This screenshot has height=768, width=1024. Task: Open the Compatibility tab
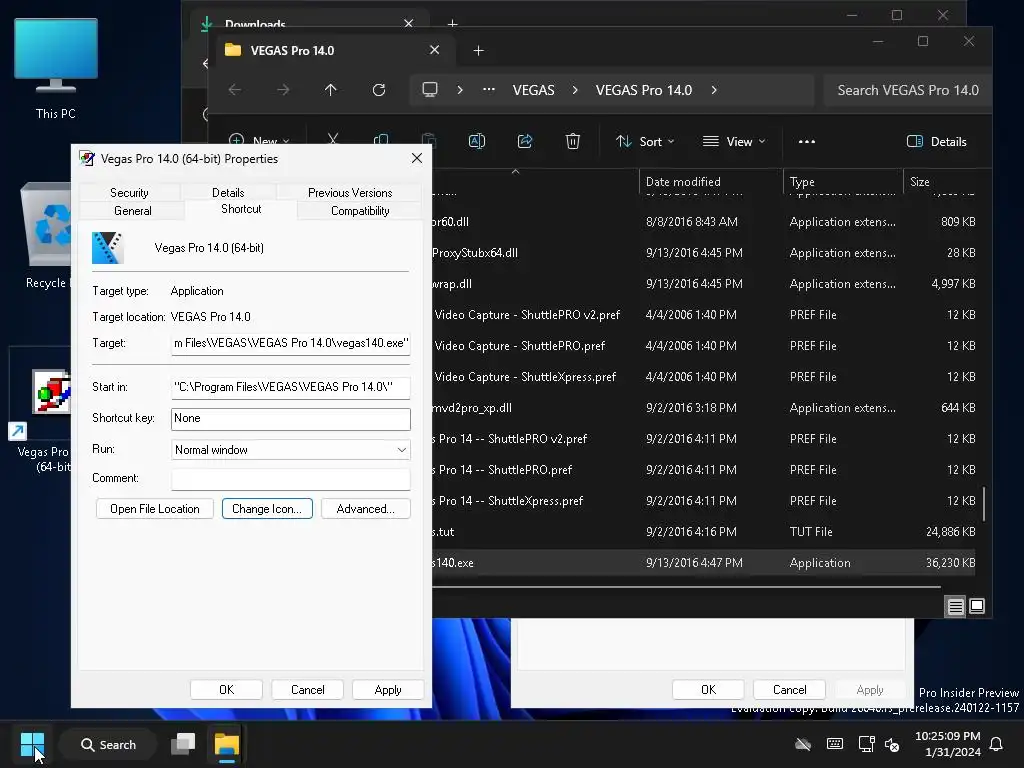pos(360,211)
